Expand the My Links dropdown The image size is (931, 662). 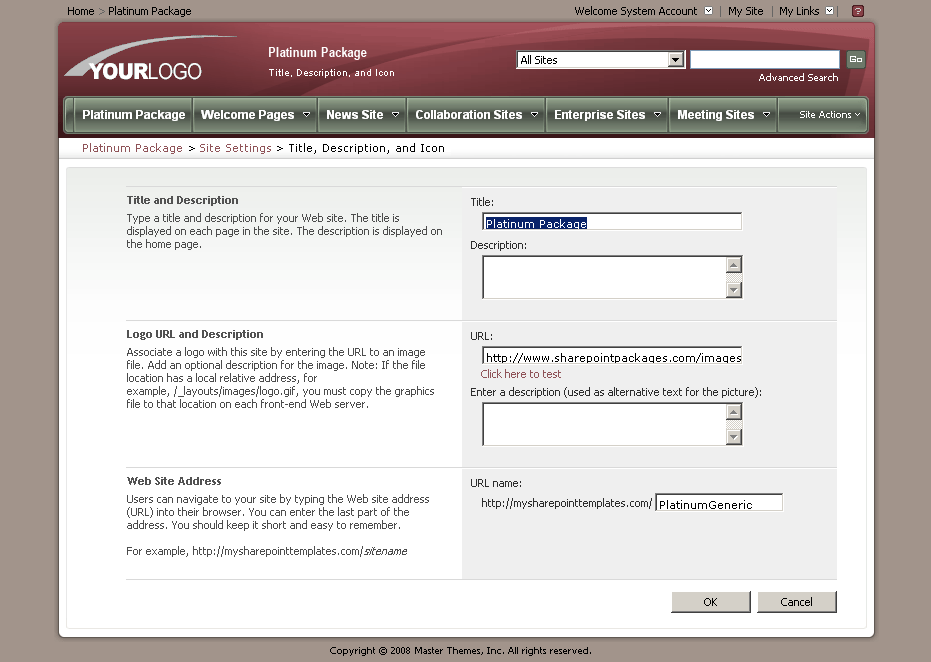[x=826, y=11]
